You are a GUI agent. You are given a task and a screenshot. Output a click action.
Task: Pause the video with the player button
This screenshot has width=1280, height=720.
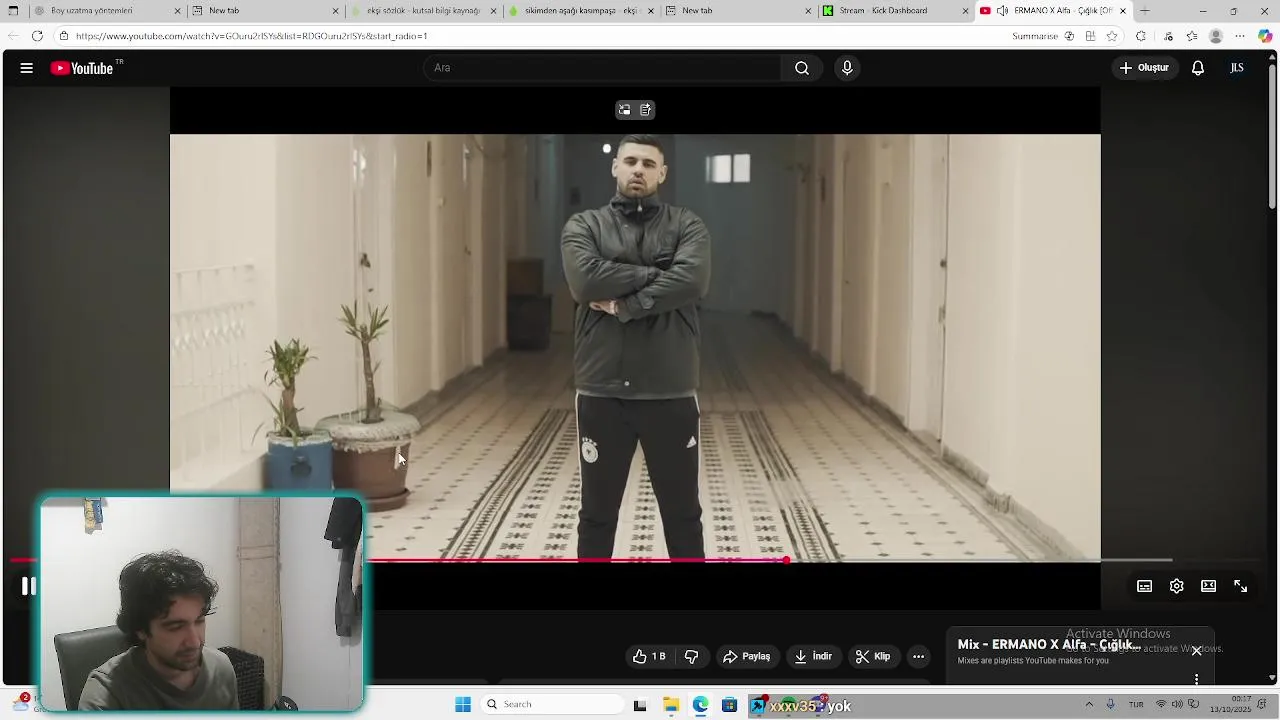pos(29,586)
